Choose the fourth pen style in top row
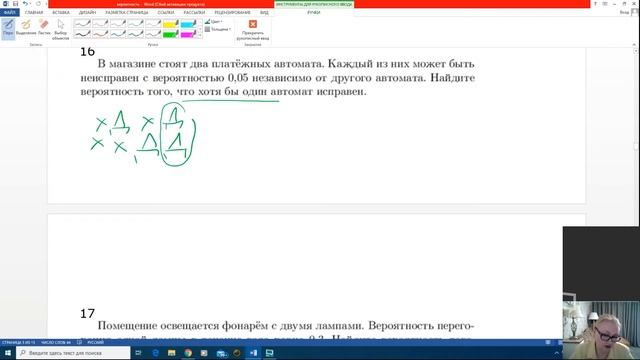Screen dimensions: 640x360 point(135,24)
